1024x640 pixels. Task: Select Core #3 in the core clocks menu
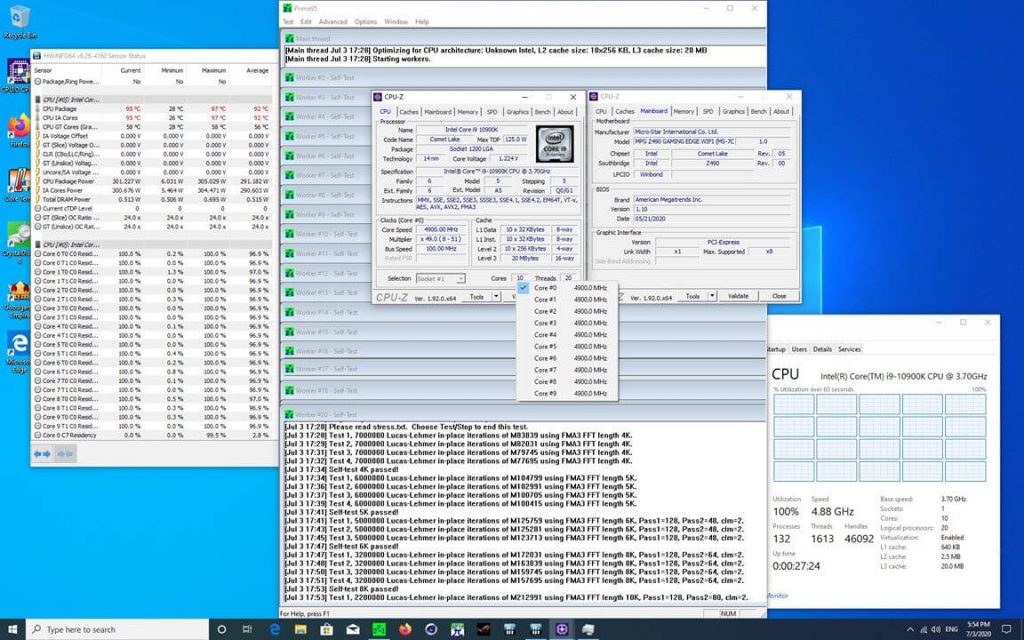point(566,323)
